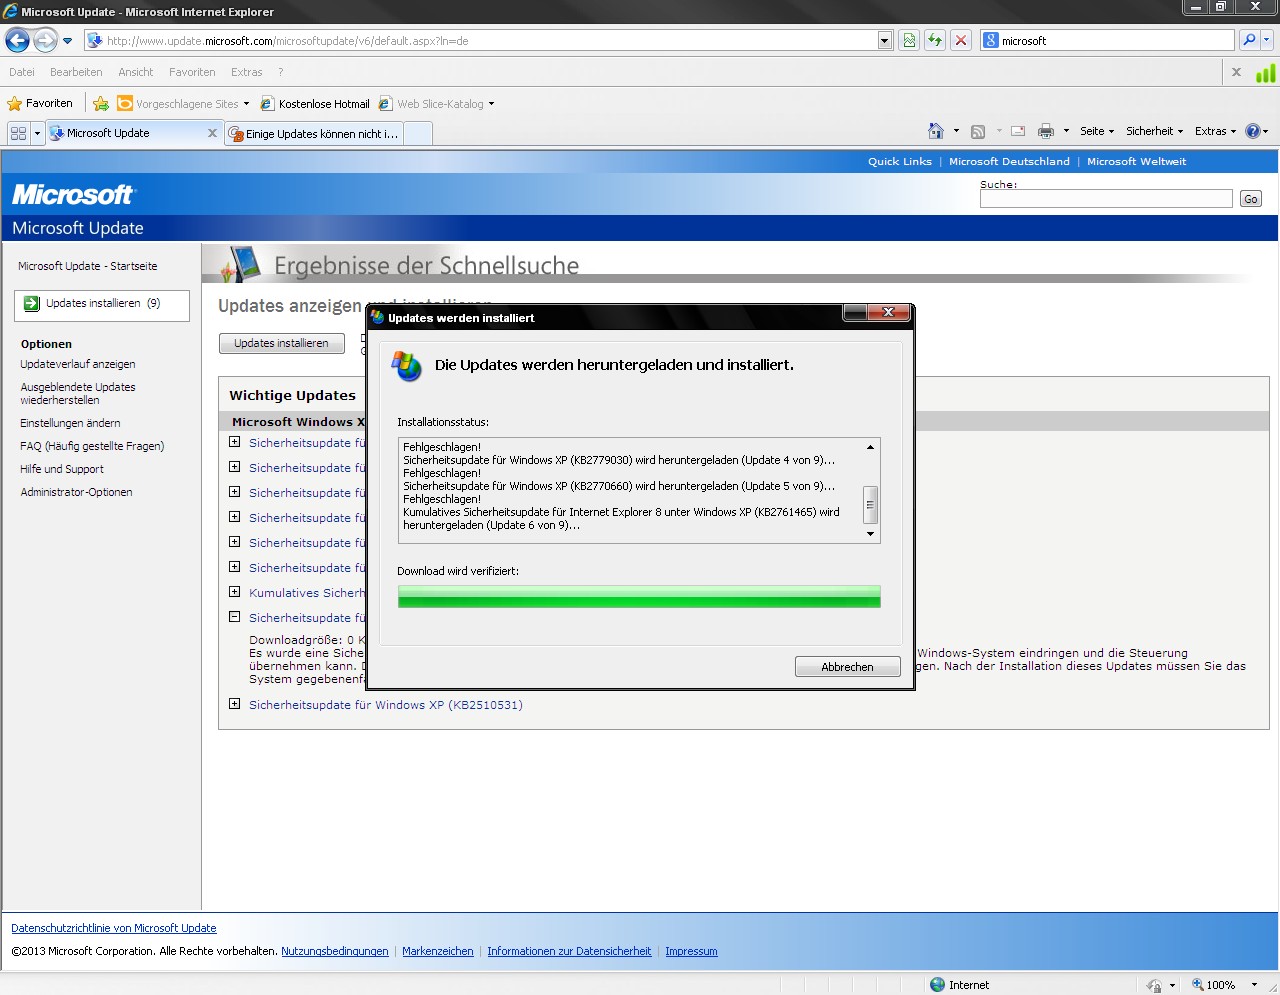Click Updates installieren (9) in the sidebar
The image size is (1280, 995).
pyautogui.click(x=102, y=304)
